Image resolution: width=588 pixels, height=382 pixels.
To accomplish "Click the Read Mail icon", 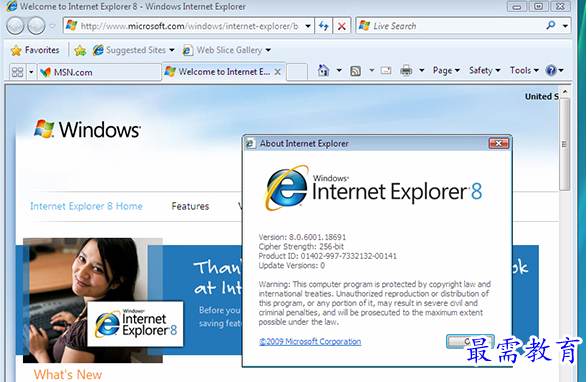I will [x=386, y=70].
